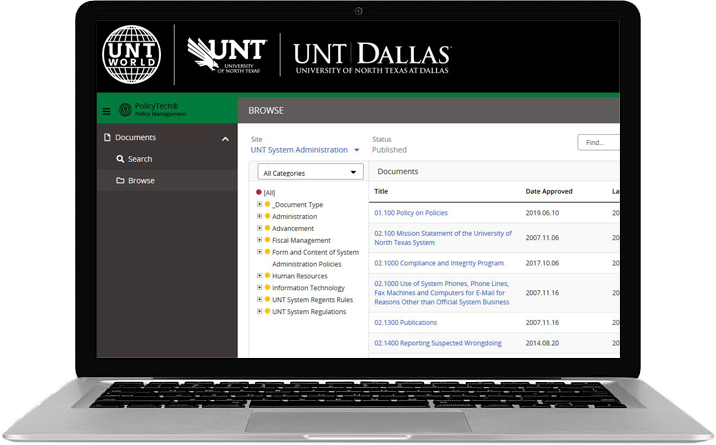716x445 pixels.
Task: Open 02.1400 Reporting Suspected Wrongdoing
Action: pyautogui.click(x=438, y=343)
